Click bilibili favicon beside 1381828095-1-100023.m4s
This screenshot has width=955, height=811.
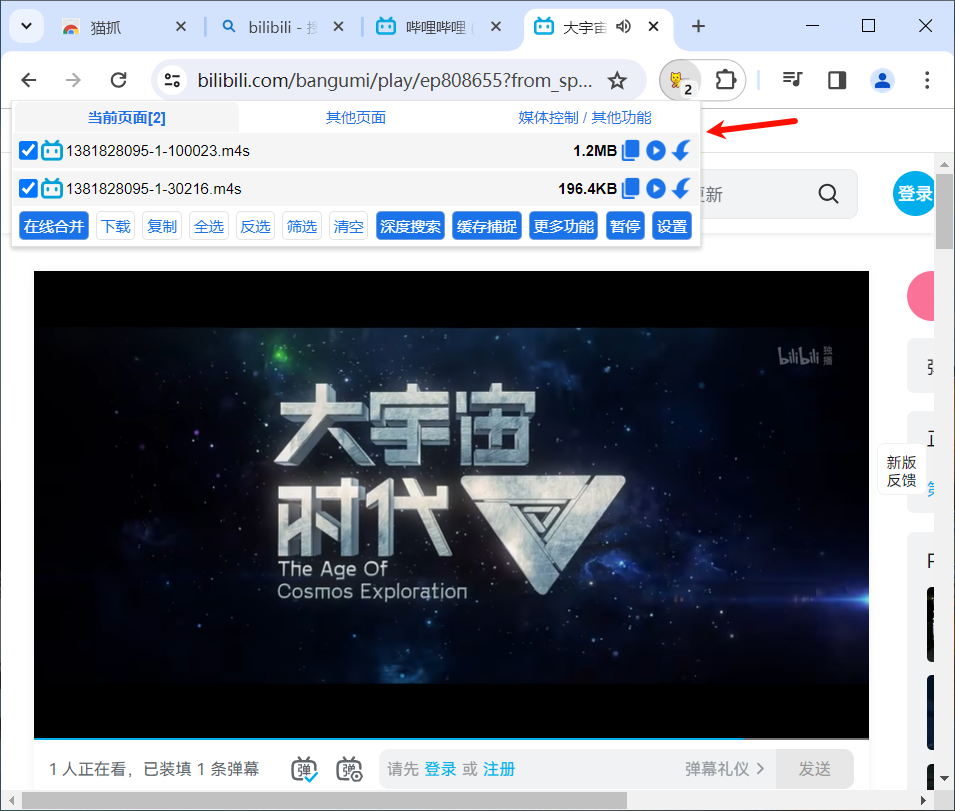pyautogui.click(x=52, y=150)
